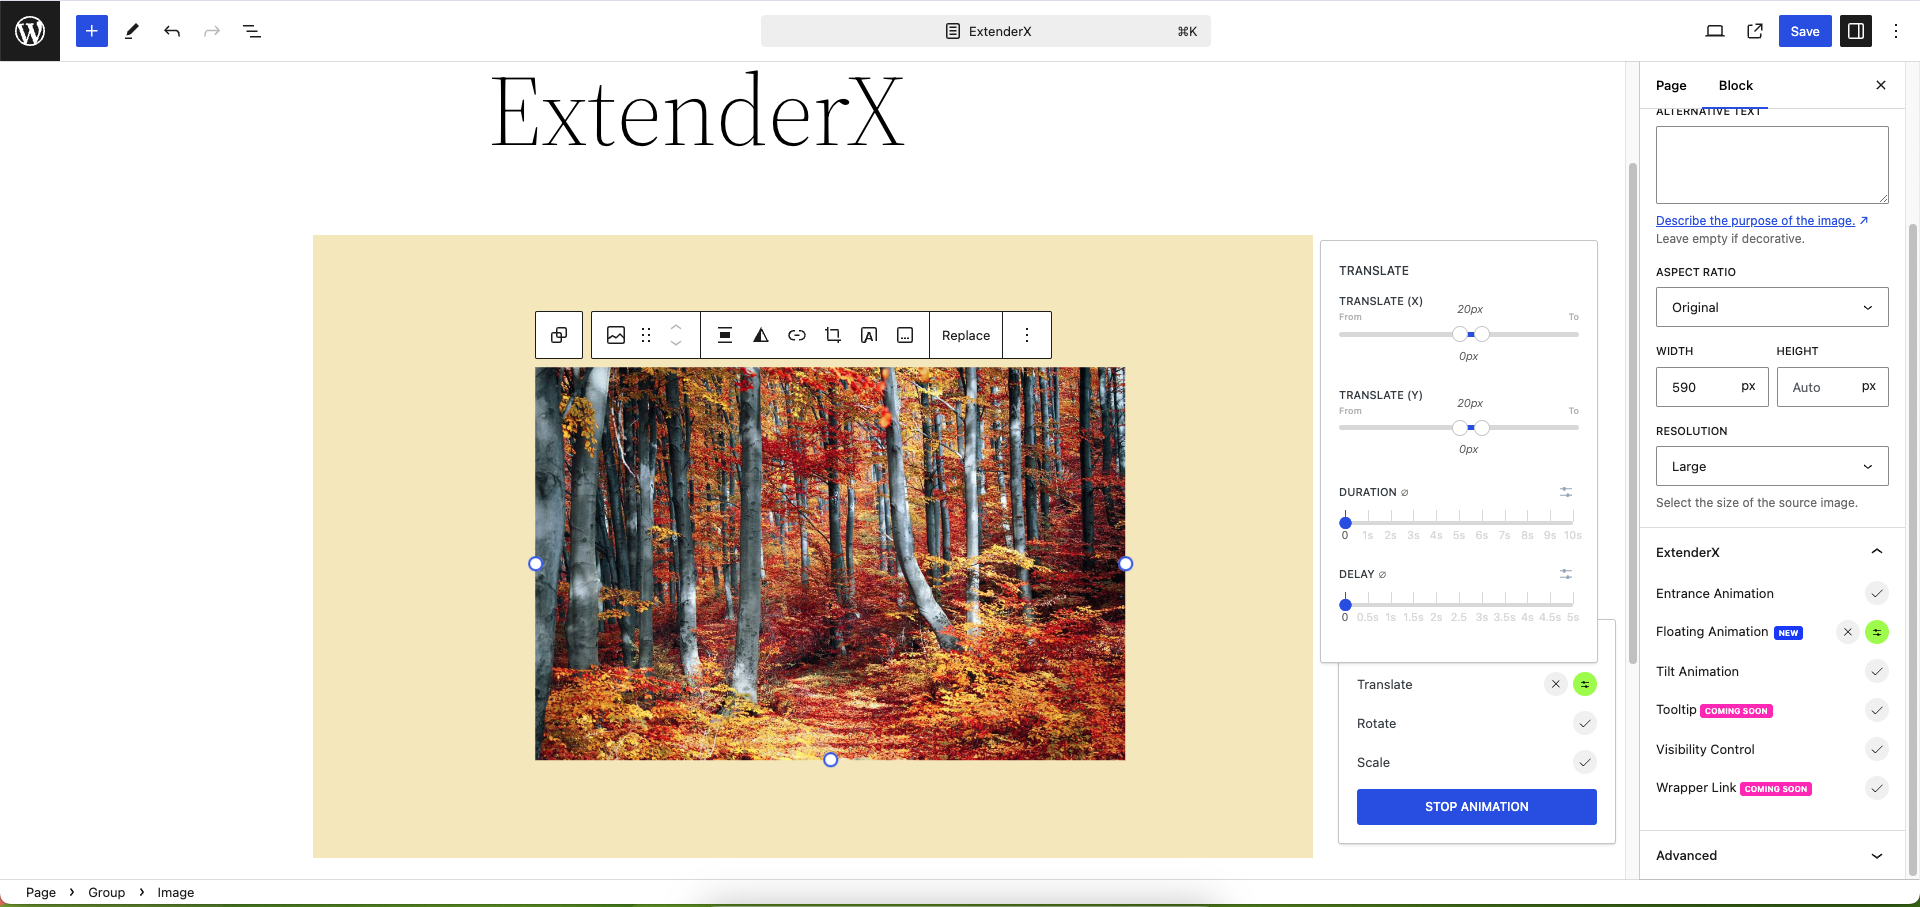Redo the last undone change
Screen dimensions: 1920x907
212,31
